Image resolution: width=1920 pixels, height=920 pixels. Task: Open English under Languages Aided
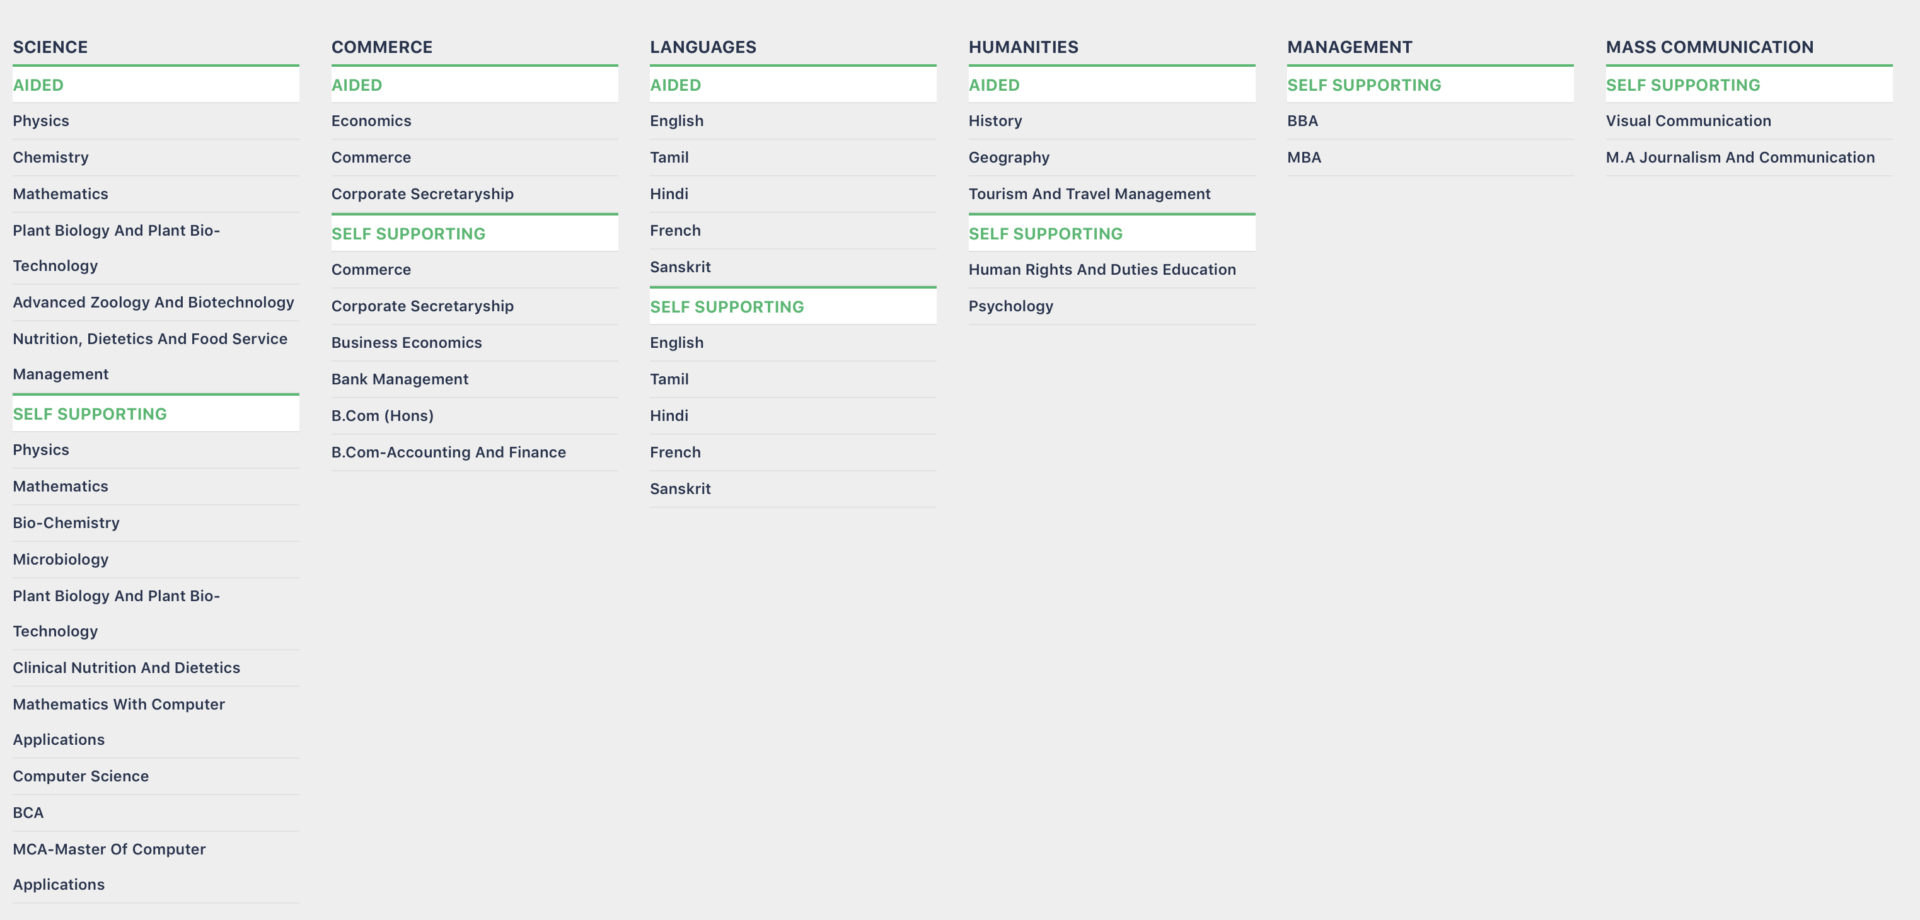pos(677,121)
